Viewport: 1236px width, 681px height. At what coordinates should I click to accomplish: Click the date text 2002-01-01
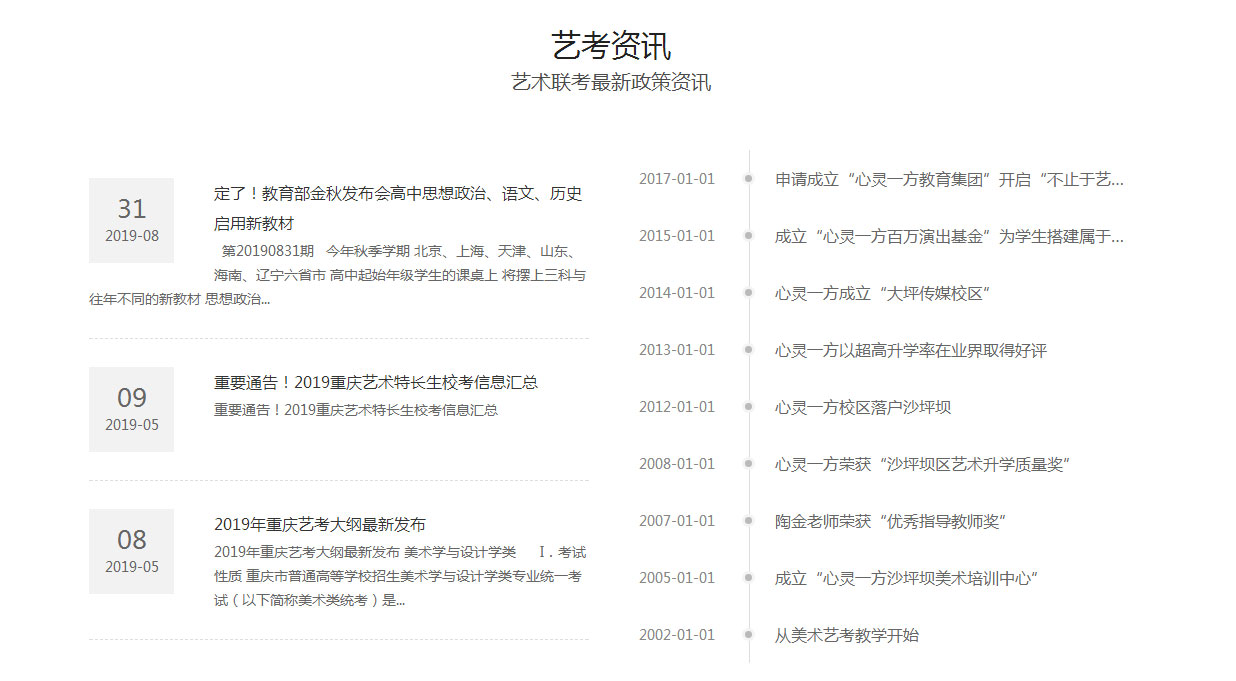(x=677, y=636)
